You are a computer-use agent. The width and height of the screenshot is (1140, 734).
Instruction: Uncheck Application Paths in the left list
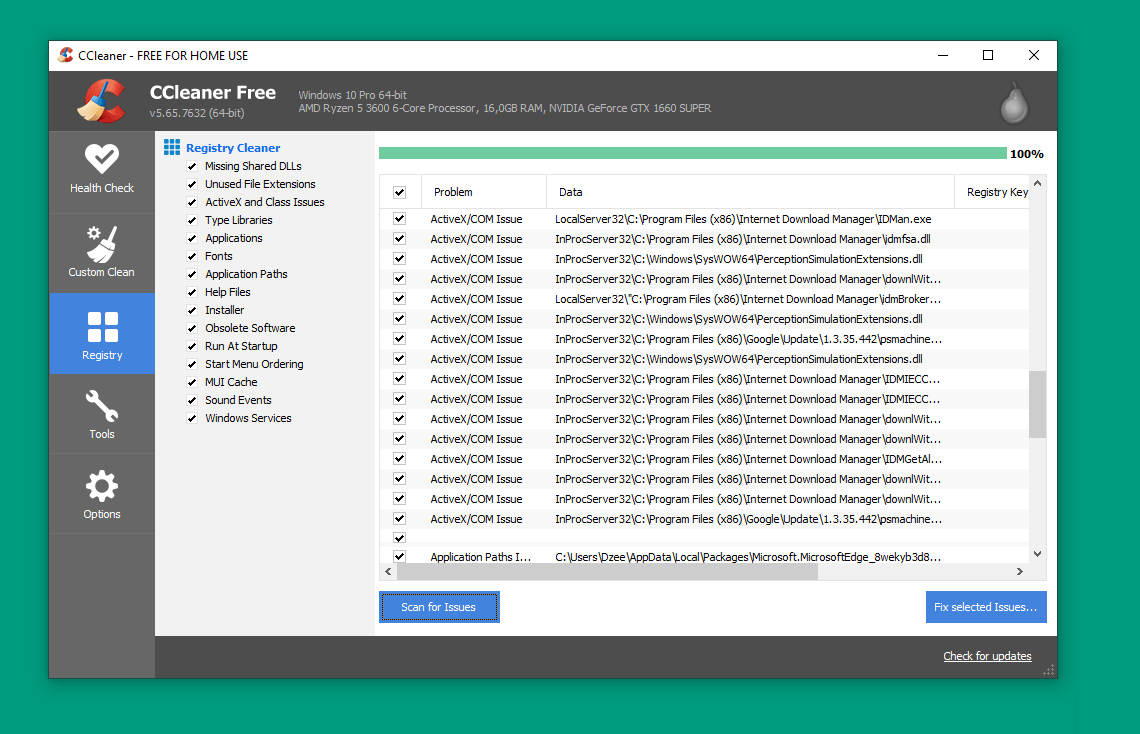192,275
